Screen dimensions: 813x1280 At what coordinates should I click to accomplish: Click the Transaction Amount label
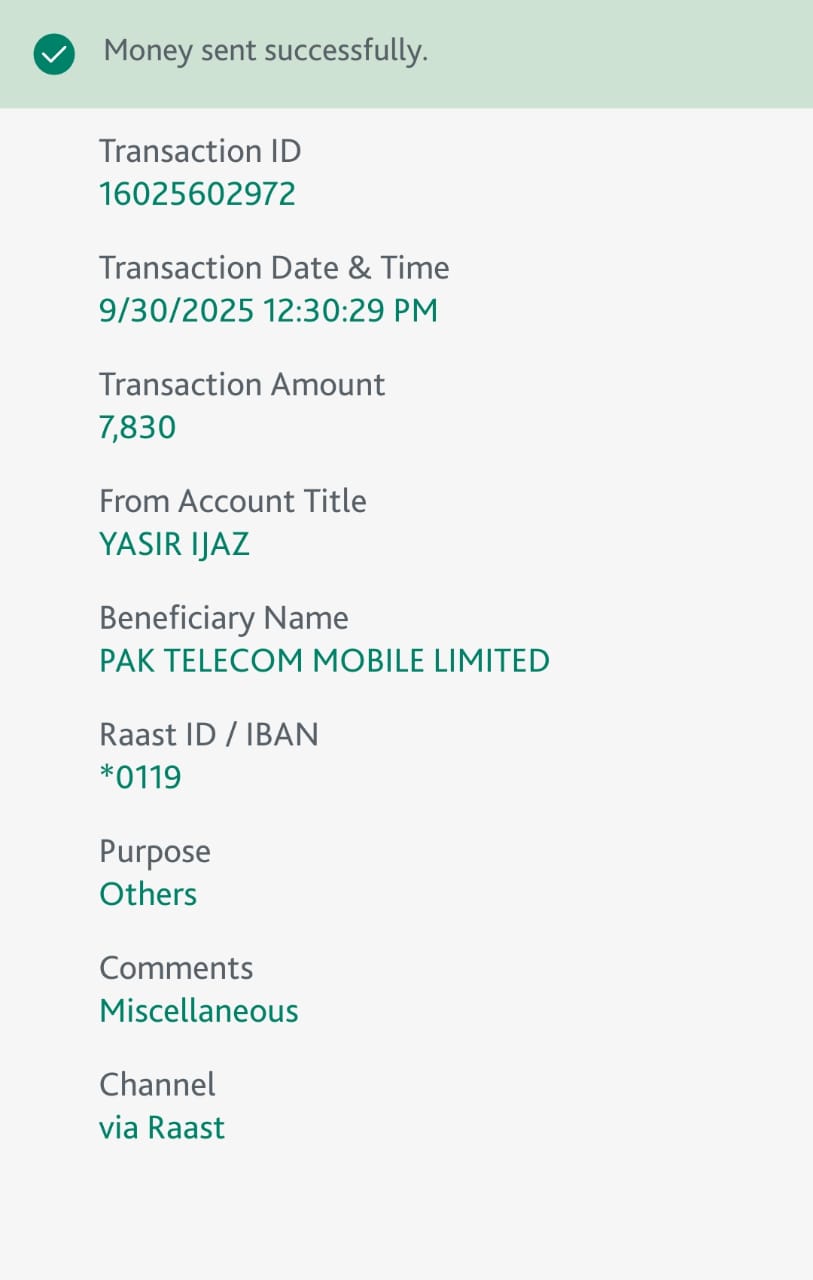242,385
